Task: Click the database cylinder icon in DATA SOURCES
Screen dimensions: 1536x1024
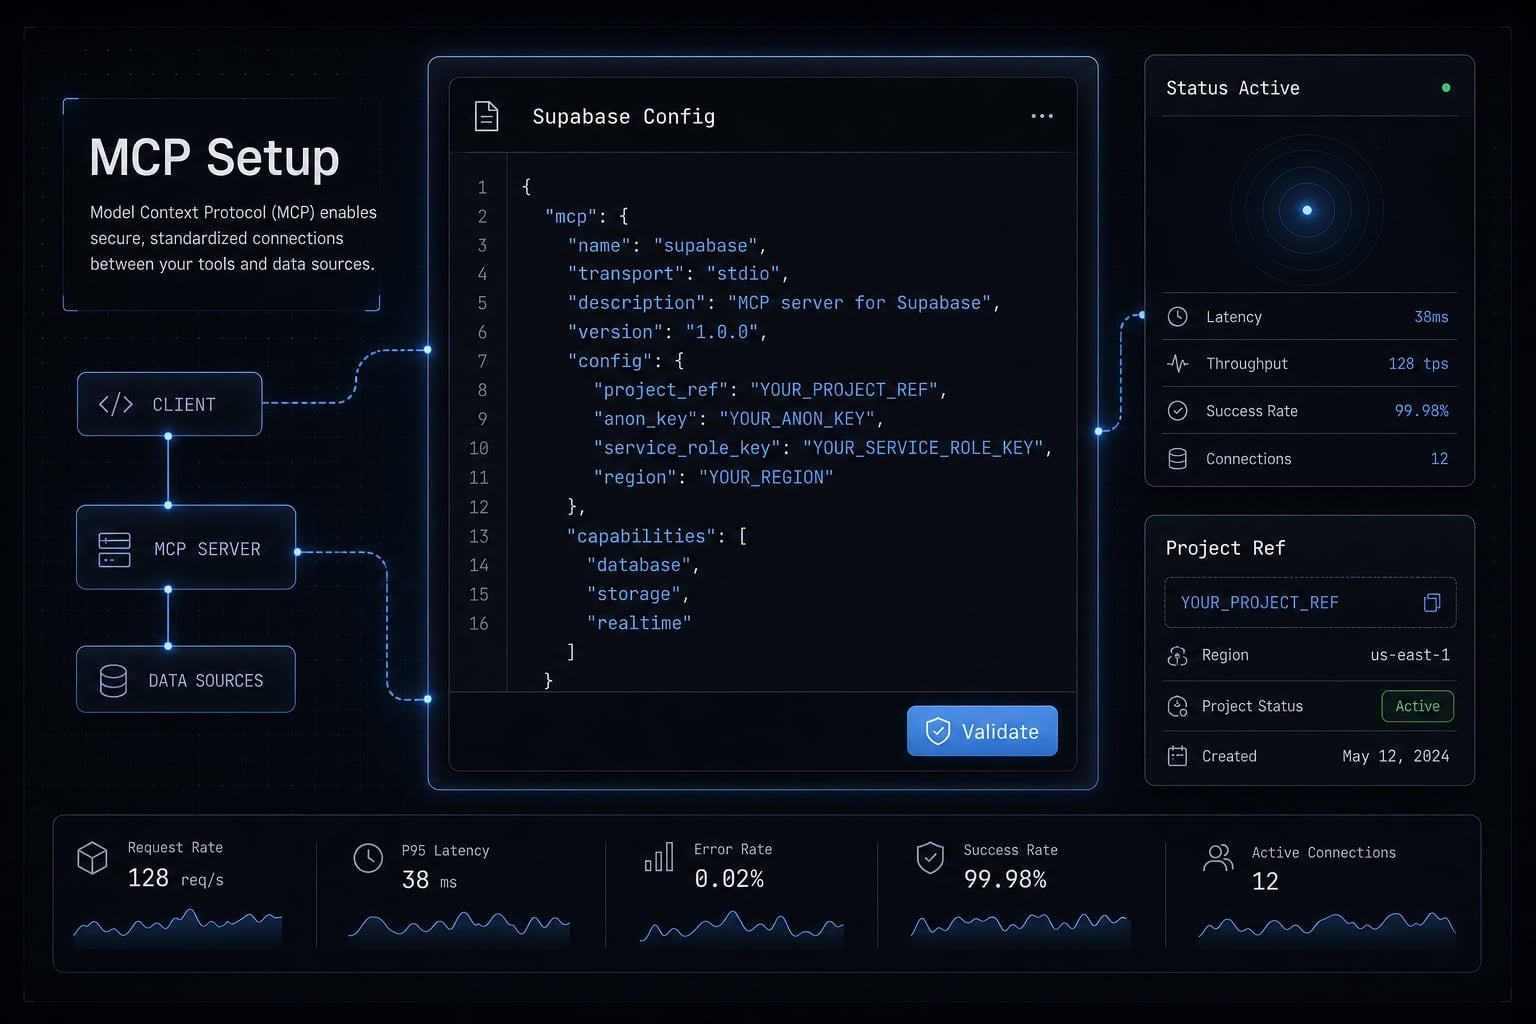Action: coord(113,681)
